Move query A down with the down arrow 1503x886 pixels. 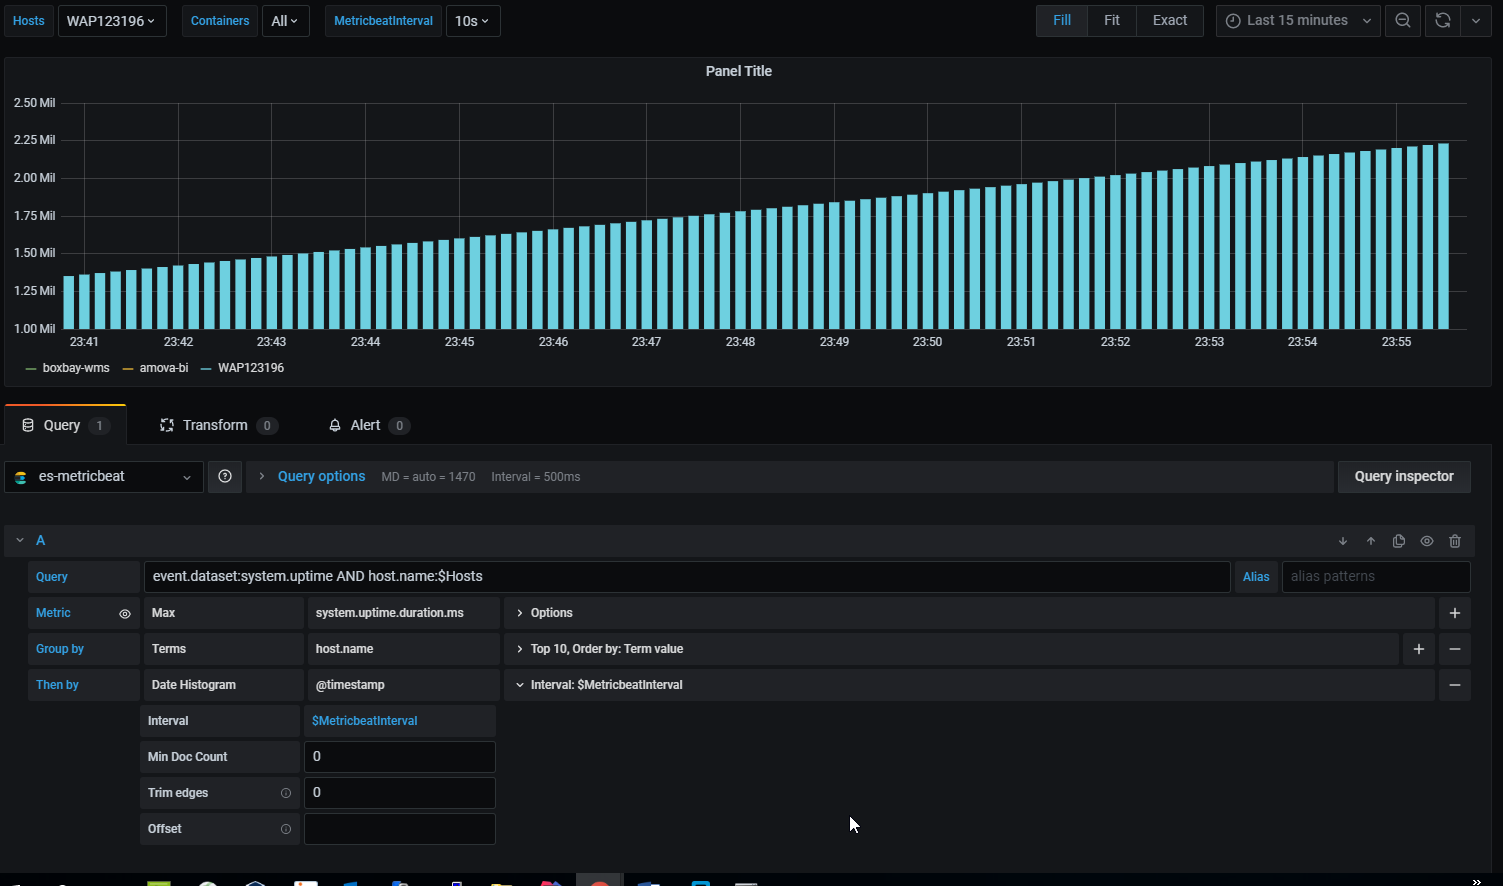[1342, 541]
